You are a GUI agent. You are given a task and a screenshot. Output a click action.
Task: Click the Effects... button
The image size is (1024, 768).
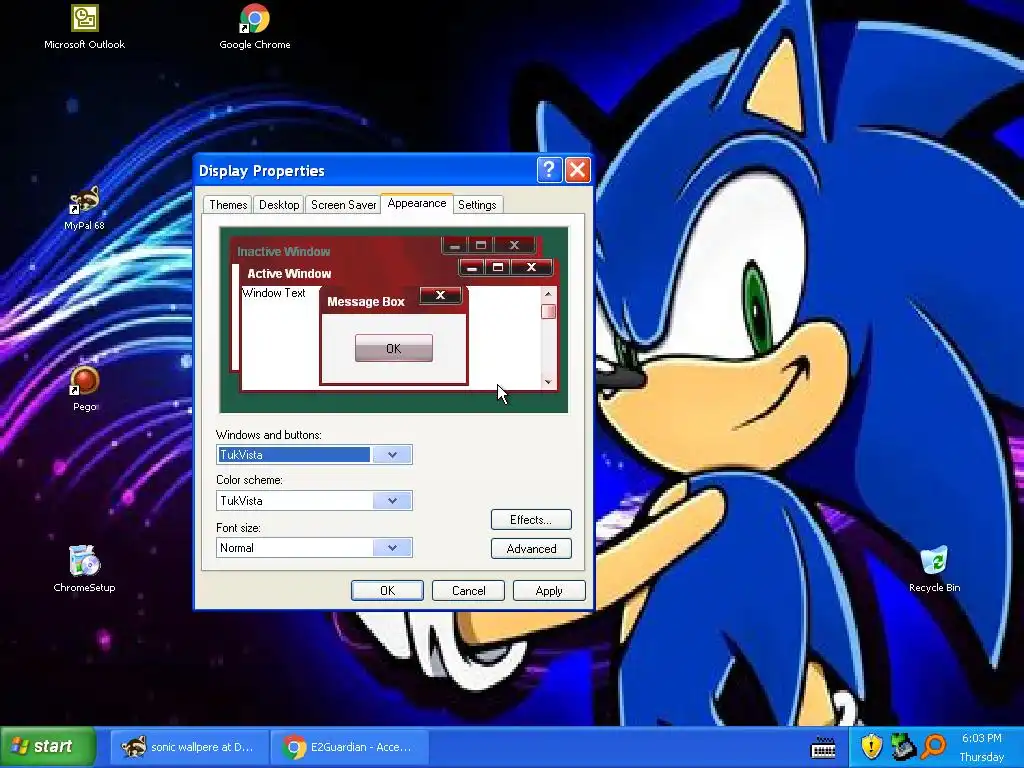531,520
